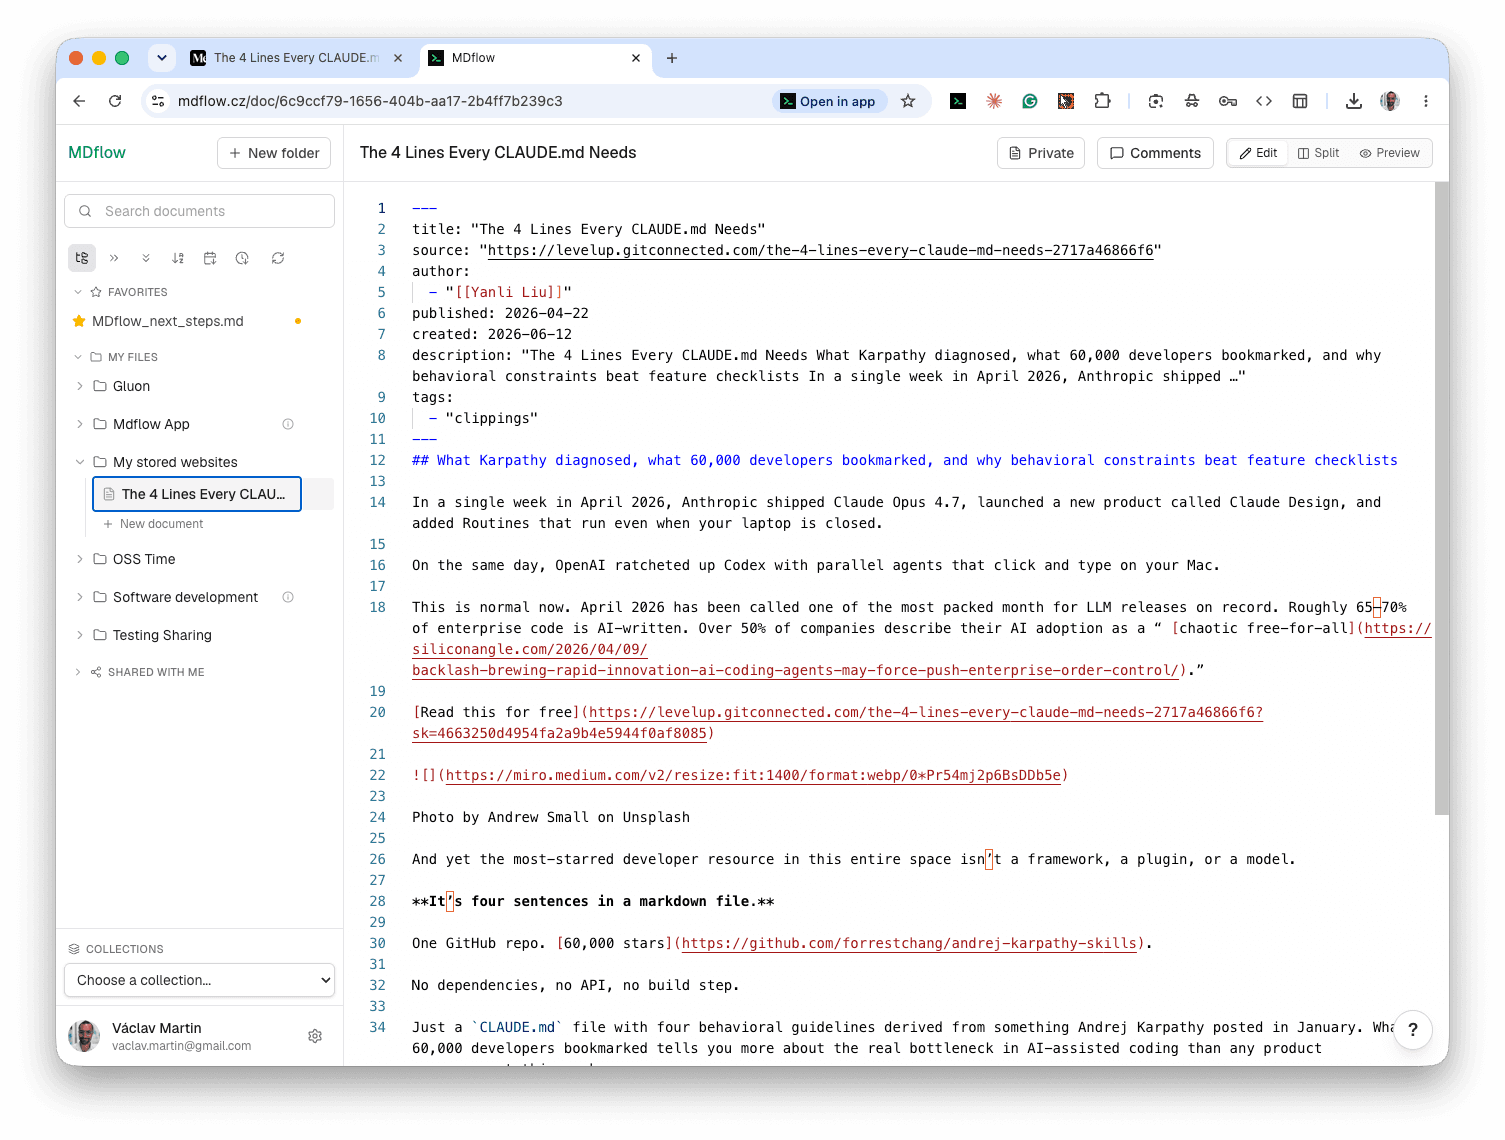Click the browser address bar URL
1505x1140 pixels.
[370, 101]
